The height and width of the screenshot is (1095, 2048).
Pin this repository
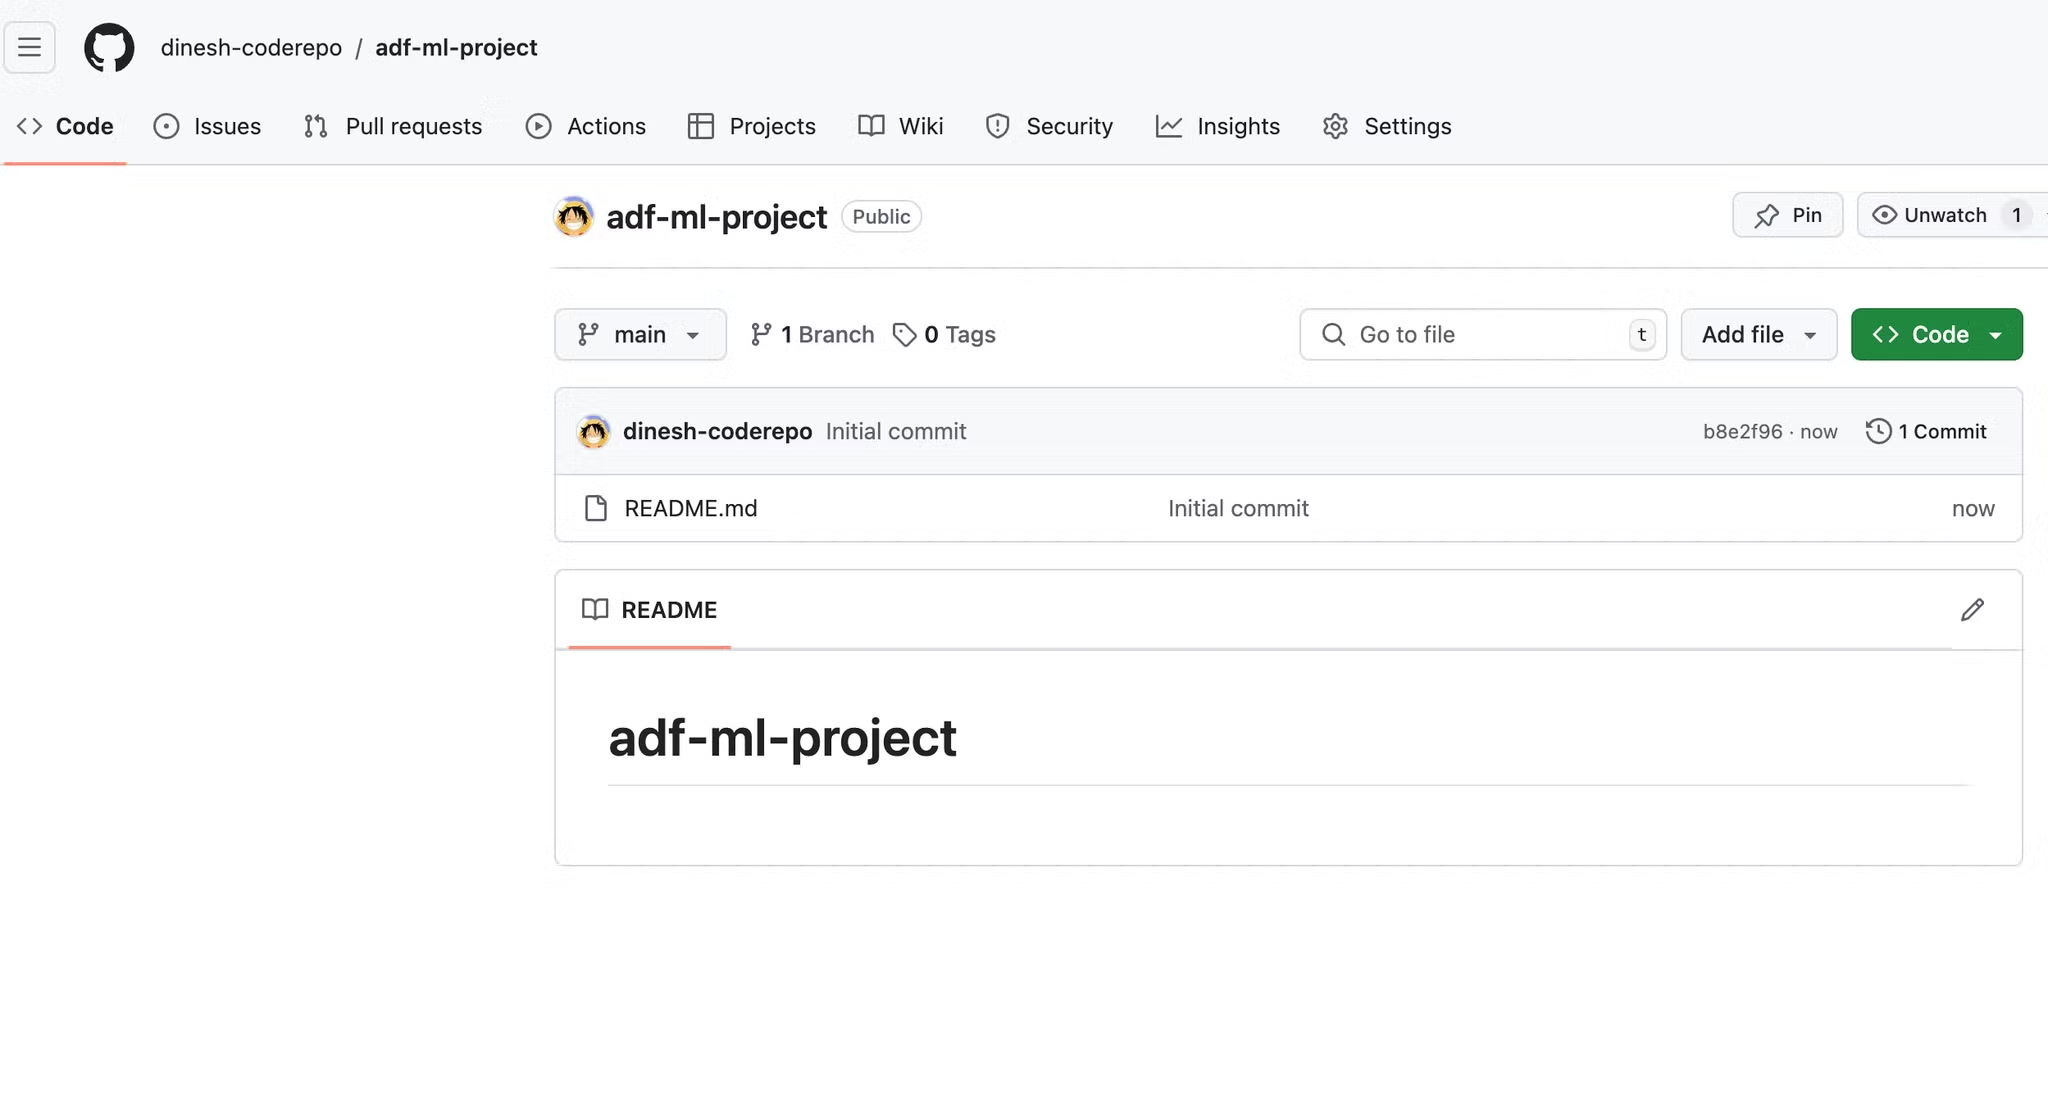[1787, 215]
